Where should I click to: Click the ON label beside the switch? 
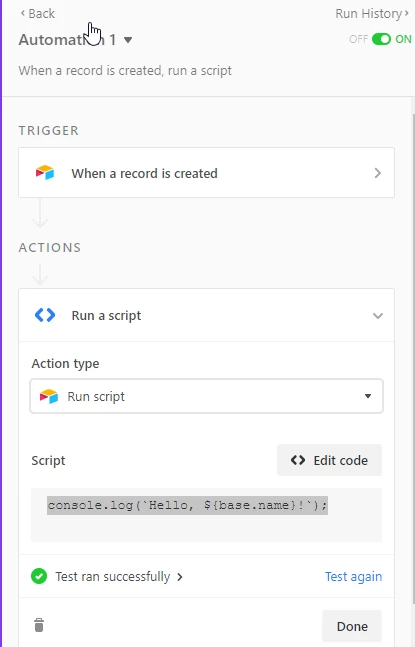point(403,39)
